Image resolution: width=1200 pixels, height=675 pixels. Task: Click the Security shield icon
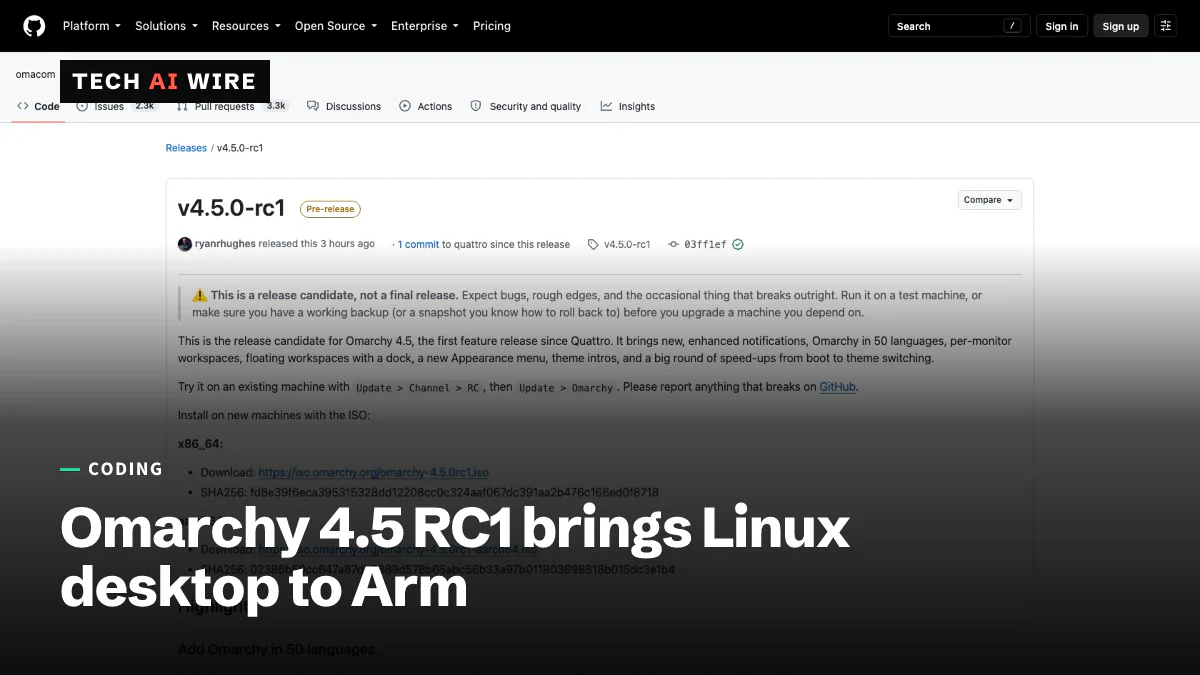pos(476,106)
